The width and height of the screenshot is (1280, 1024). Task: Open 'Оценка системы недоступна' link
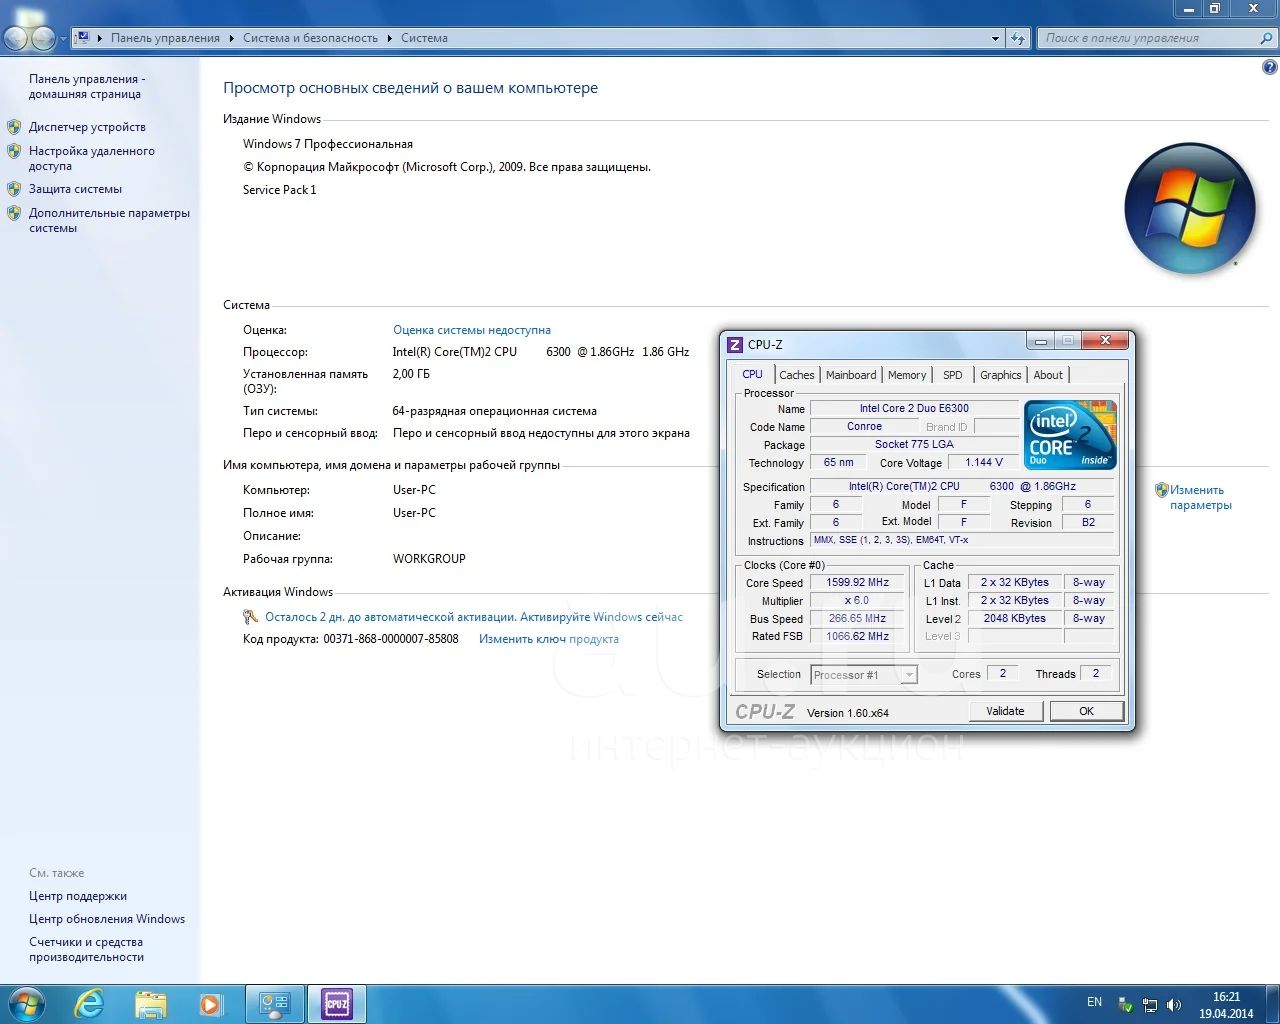[472, 330]
